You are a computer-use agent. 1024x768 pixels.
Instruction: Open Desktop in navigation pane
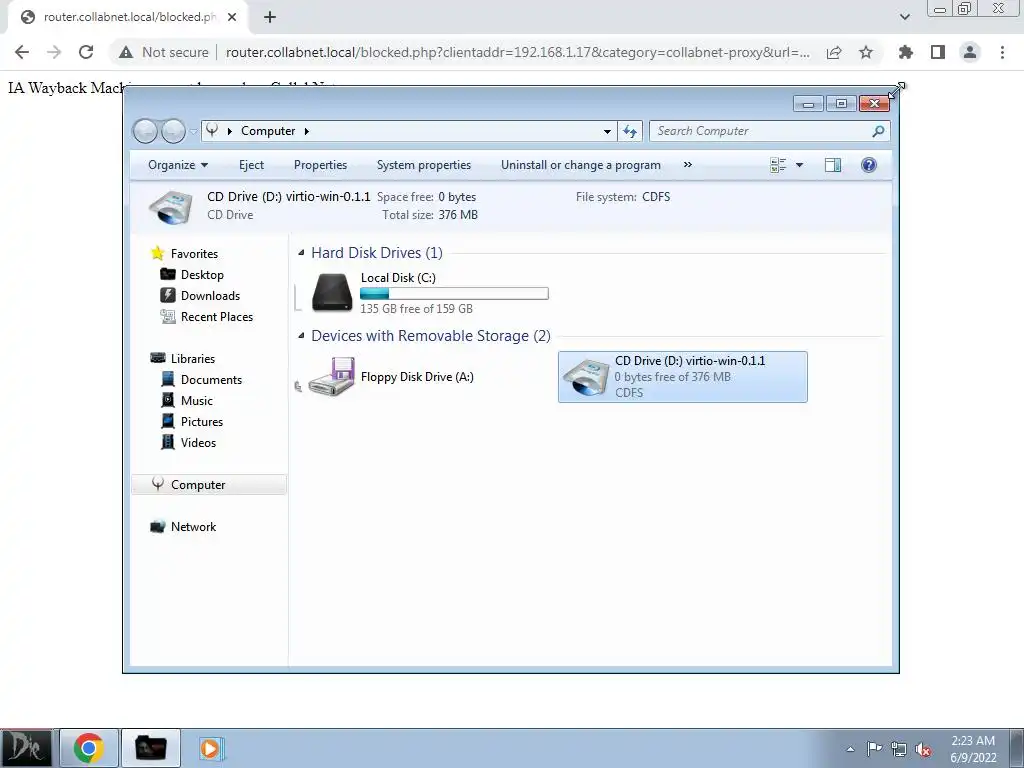[202, 275]
